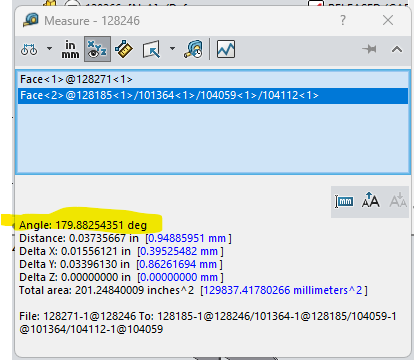Open Measurement History icon
The width and height of the screenshot is (414, 360).
click(194, 50)
